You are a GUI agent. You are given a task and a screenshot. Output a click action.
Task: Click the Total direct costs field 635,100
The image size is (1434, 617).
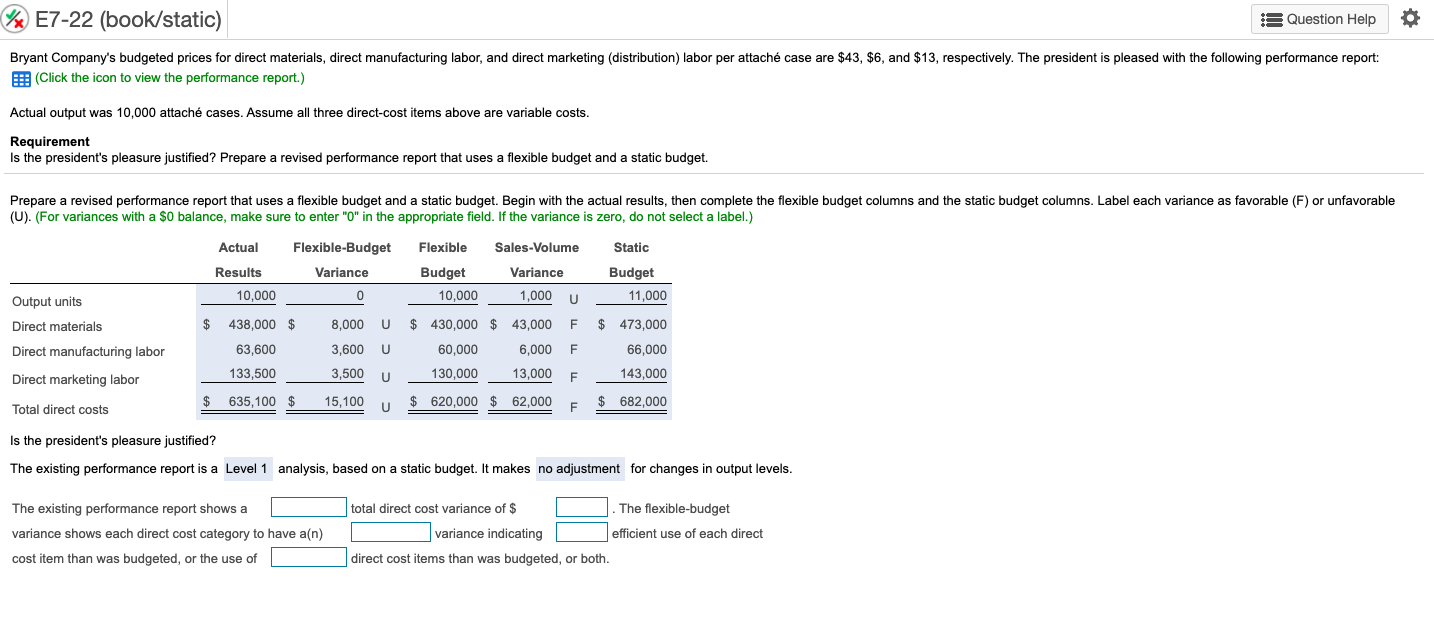[250, 401]
